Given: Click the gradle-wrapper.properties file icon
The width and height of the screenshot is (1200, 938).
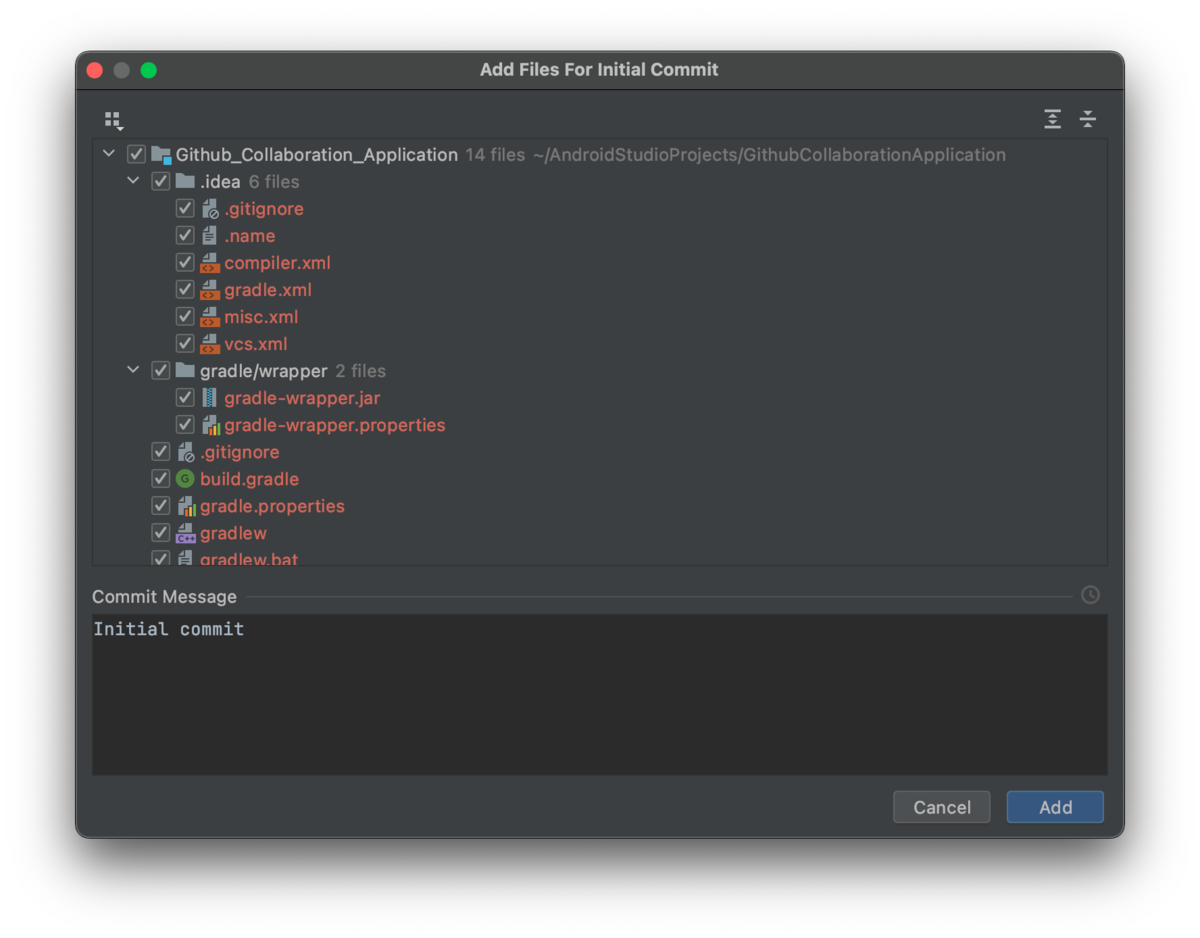Looking at the screenshot, I should tap(210, 425).
